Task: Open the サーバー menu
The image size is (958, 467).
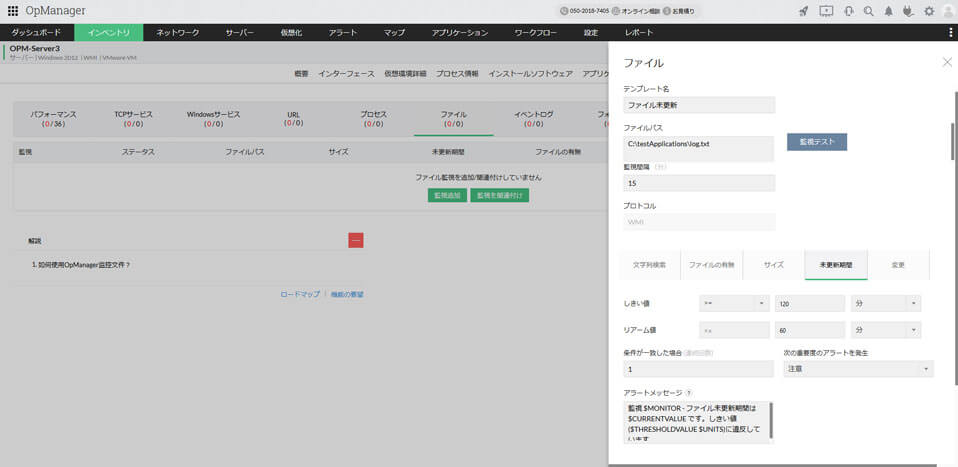Action: click(x=239, y=32)
